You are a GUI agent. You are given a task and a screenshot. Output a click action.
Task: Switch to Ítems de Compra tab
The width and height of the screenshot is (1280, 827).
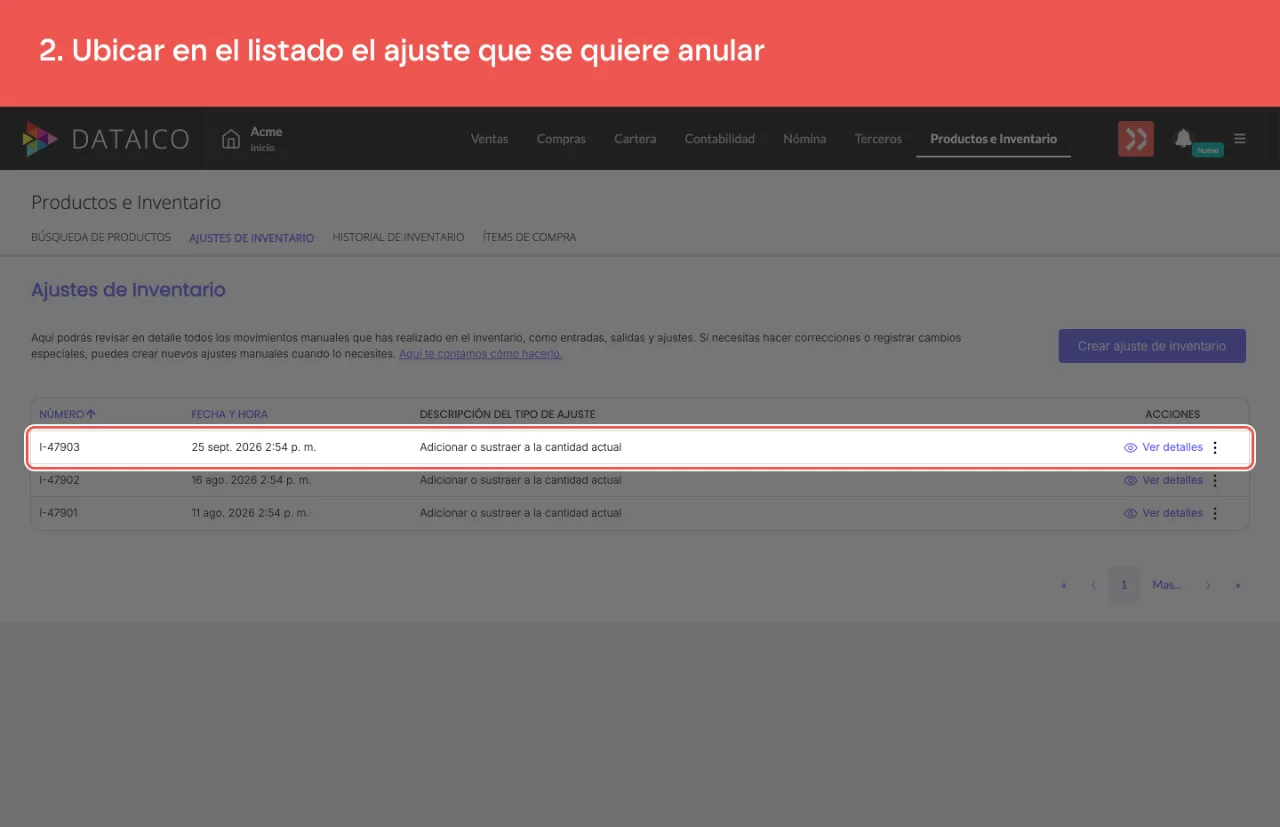point(529,238)
